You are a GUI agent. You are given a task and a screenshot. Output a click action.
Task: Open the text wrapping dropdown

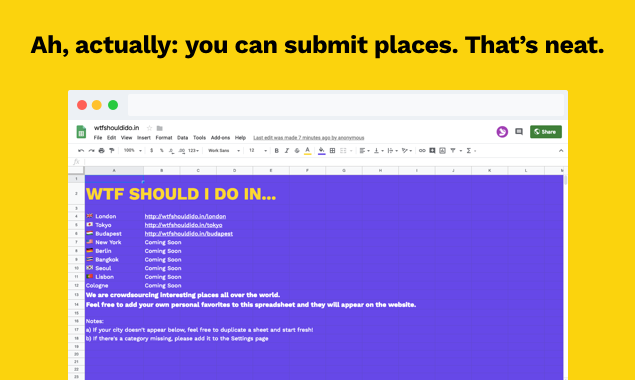(392, 151)
